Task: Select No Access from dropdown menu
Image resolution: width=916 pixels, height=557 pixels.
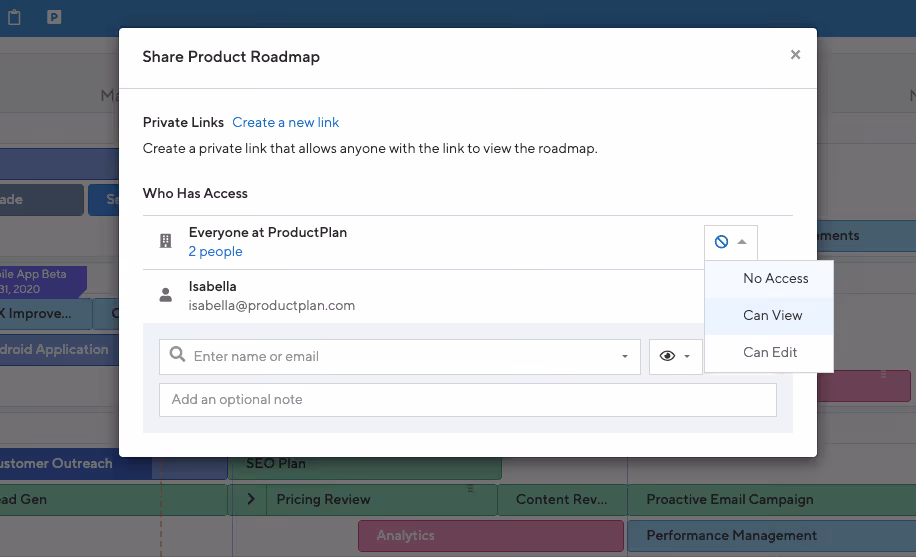Action: click(769, 279)
